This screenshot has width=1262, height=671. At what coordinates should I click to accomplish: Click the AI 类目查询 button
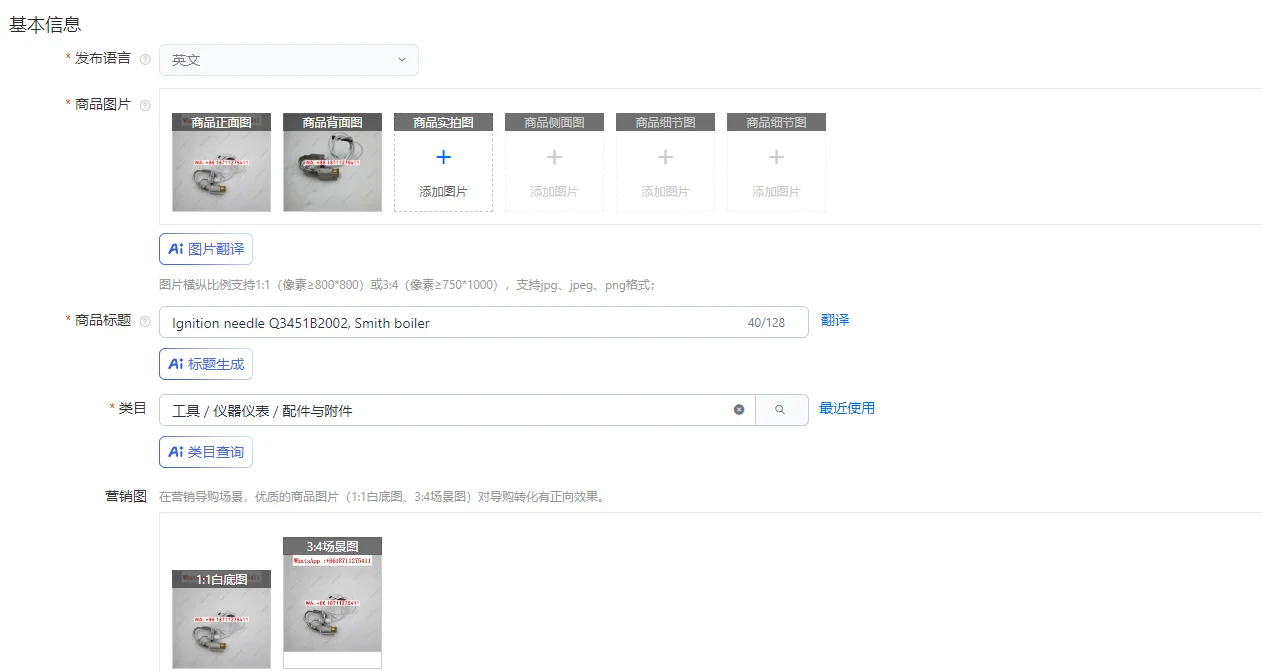(x=206, y=452)
